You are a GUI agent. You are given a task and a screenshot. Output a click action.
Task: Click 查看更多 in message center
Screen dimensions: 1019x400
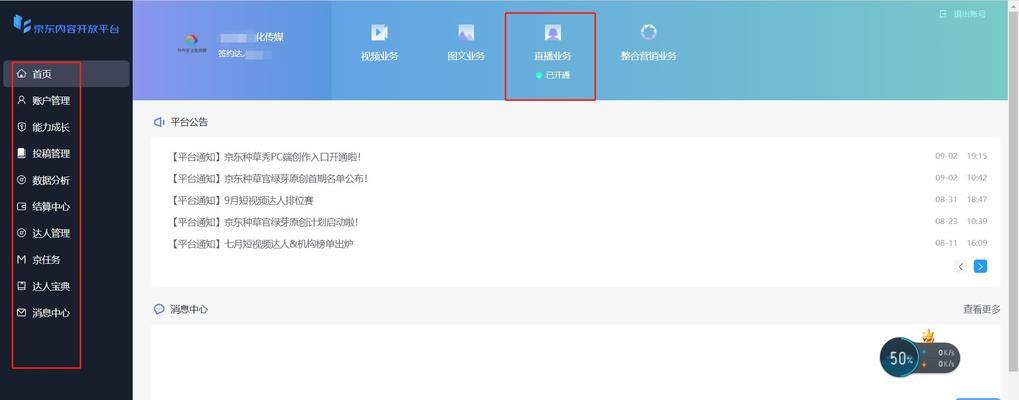click(981, 309)
